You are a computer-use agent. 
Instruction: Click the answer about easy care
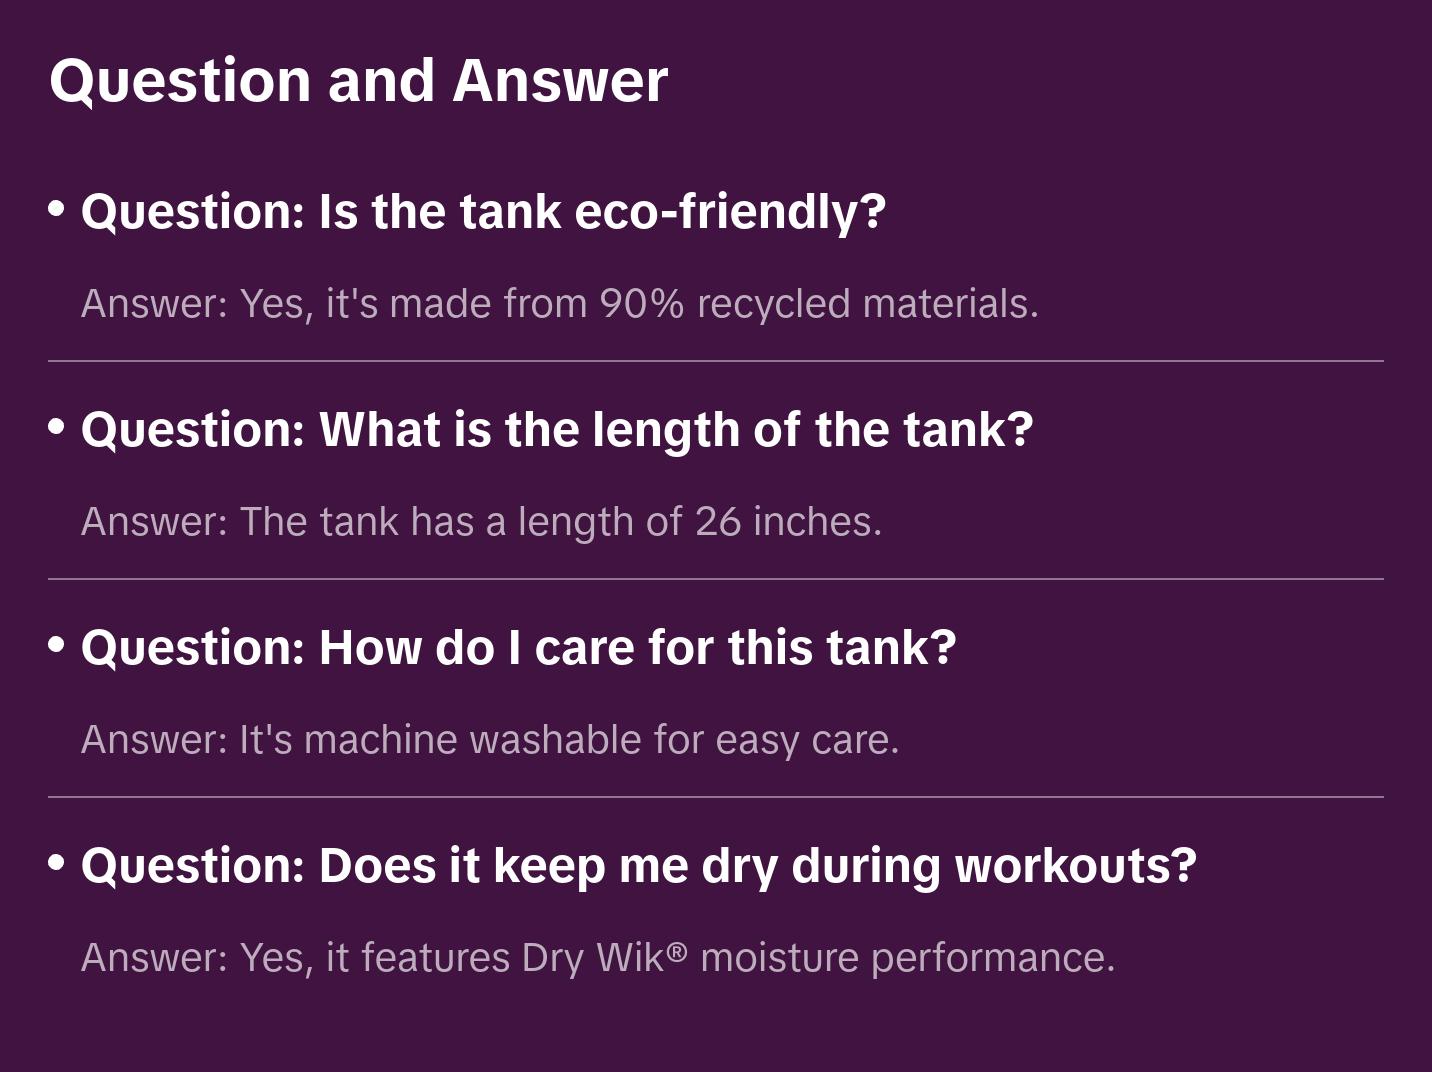(490, 740)
